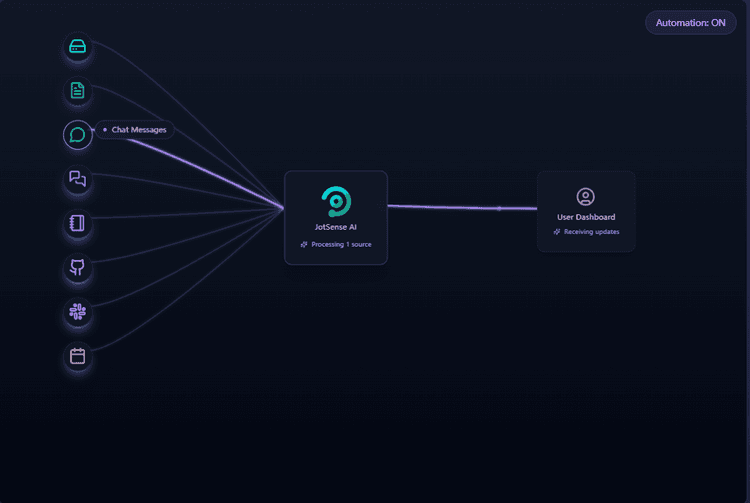Click the Chat Messages tooltip label

[x=138, y=130]
